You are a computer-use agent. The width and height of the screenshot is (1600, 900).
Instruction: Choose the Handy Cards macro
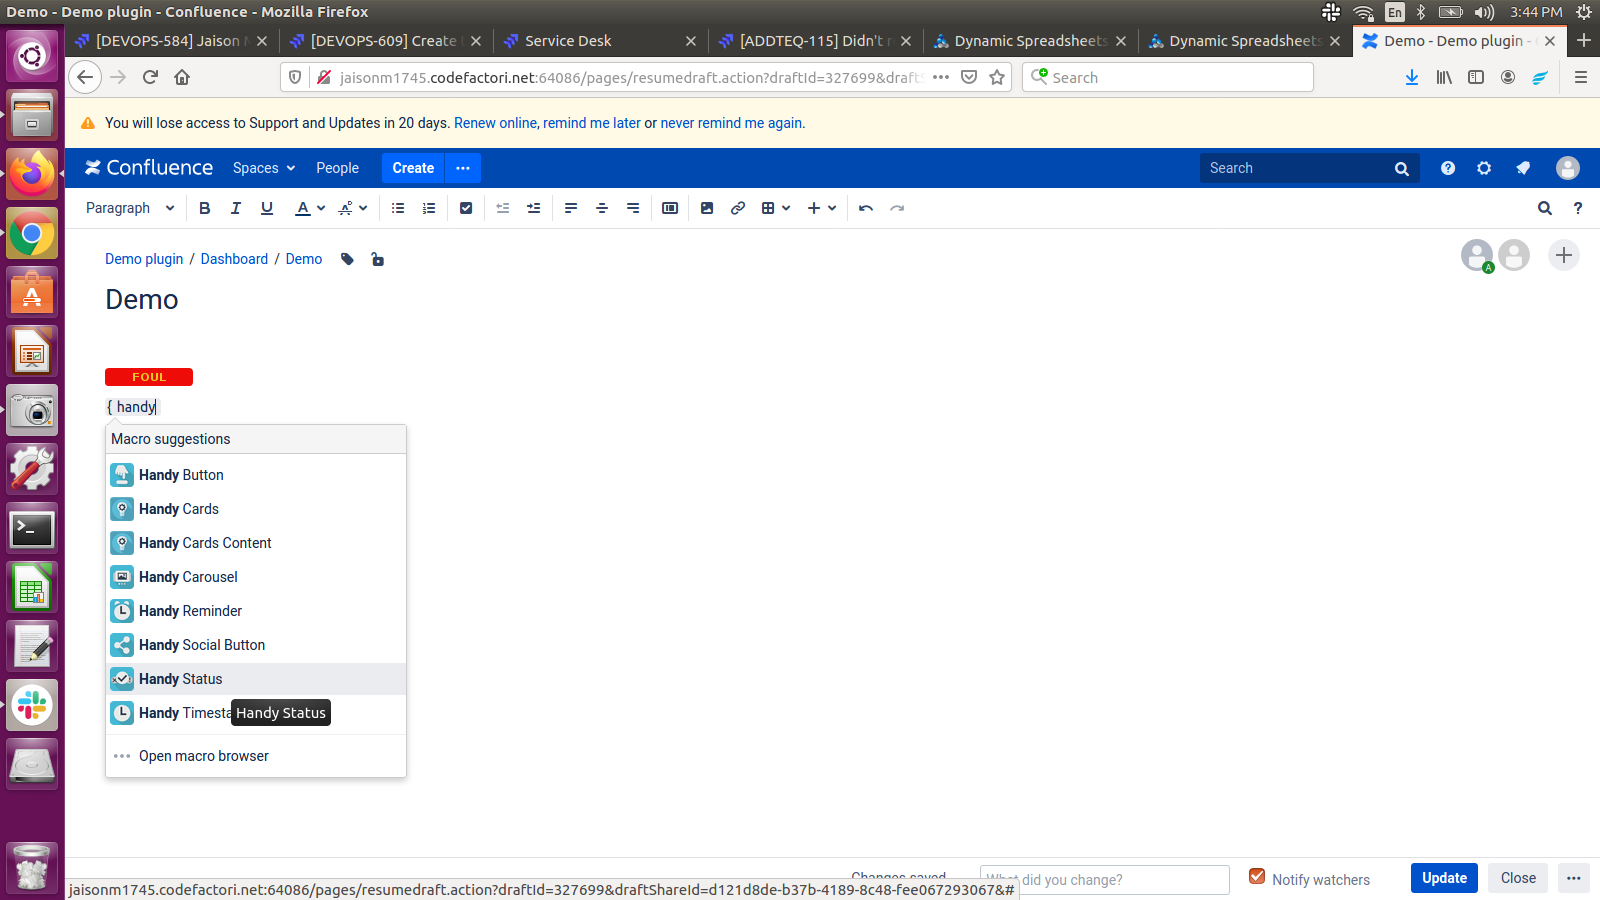(256, 509)
